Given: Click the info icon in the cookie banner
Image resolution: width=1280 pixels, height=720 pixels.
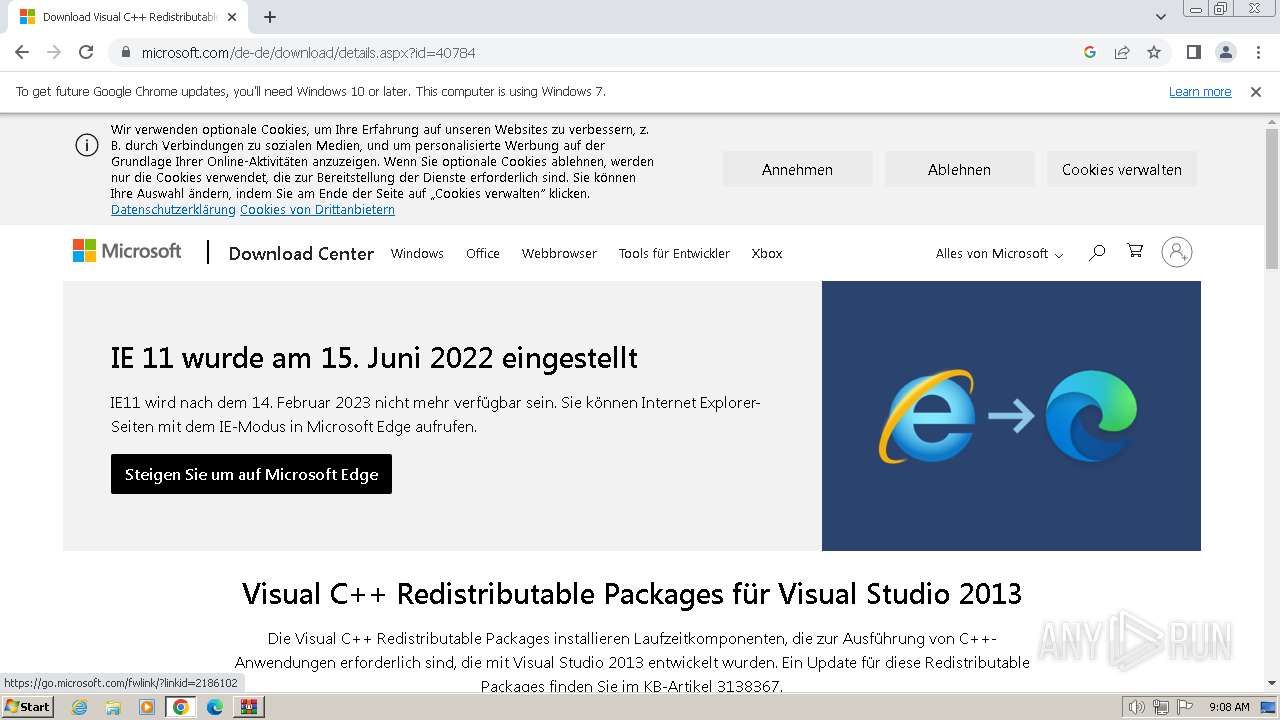Looking at the screenshot, I should 87,145.
